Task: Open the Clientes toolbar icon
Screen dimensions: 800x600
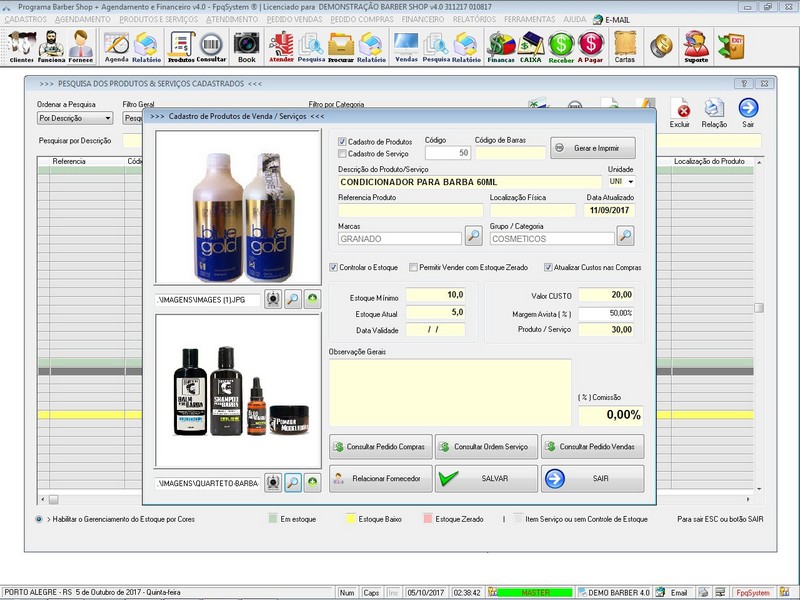Action: pyautogui.click(x=21, y=46)
